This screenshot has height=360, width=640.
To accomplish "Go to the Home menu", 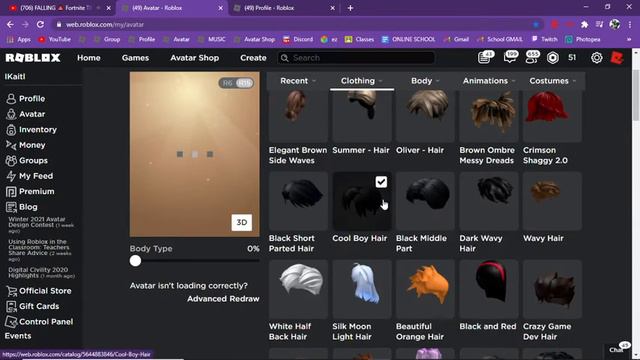I will click(x=89, y=58).
